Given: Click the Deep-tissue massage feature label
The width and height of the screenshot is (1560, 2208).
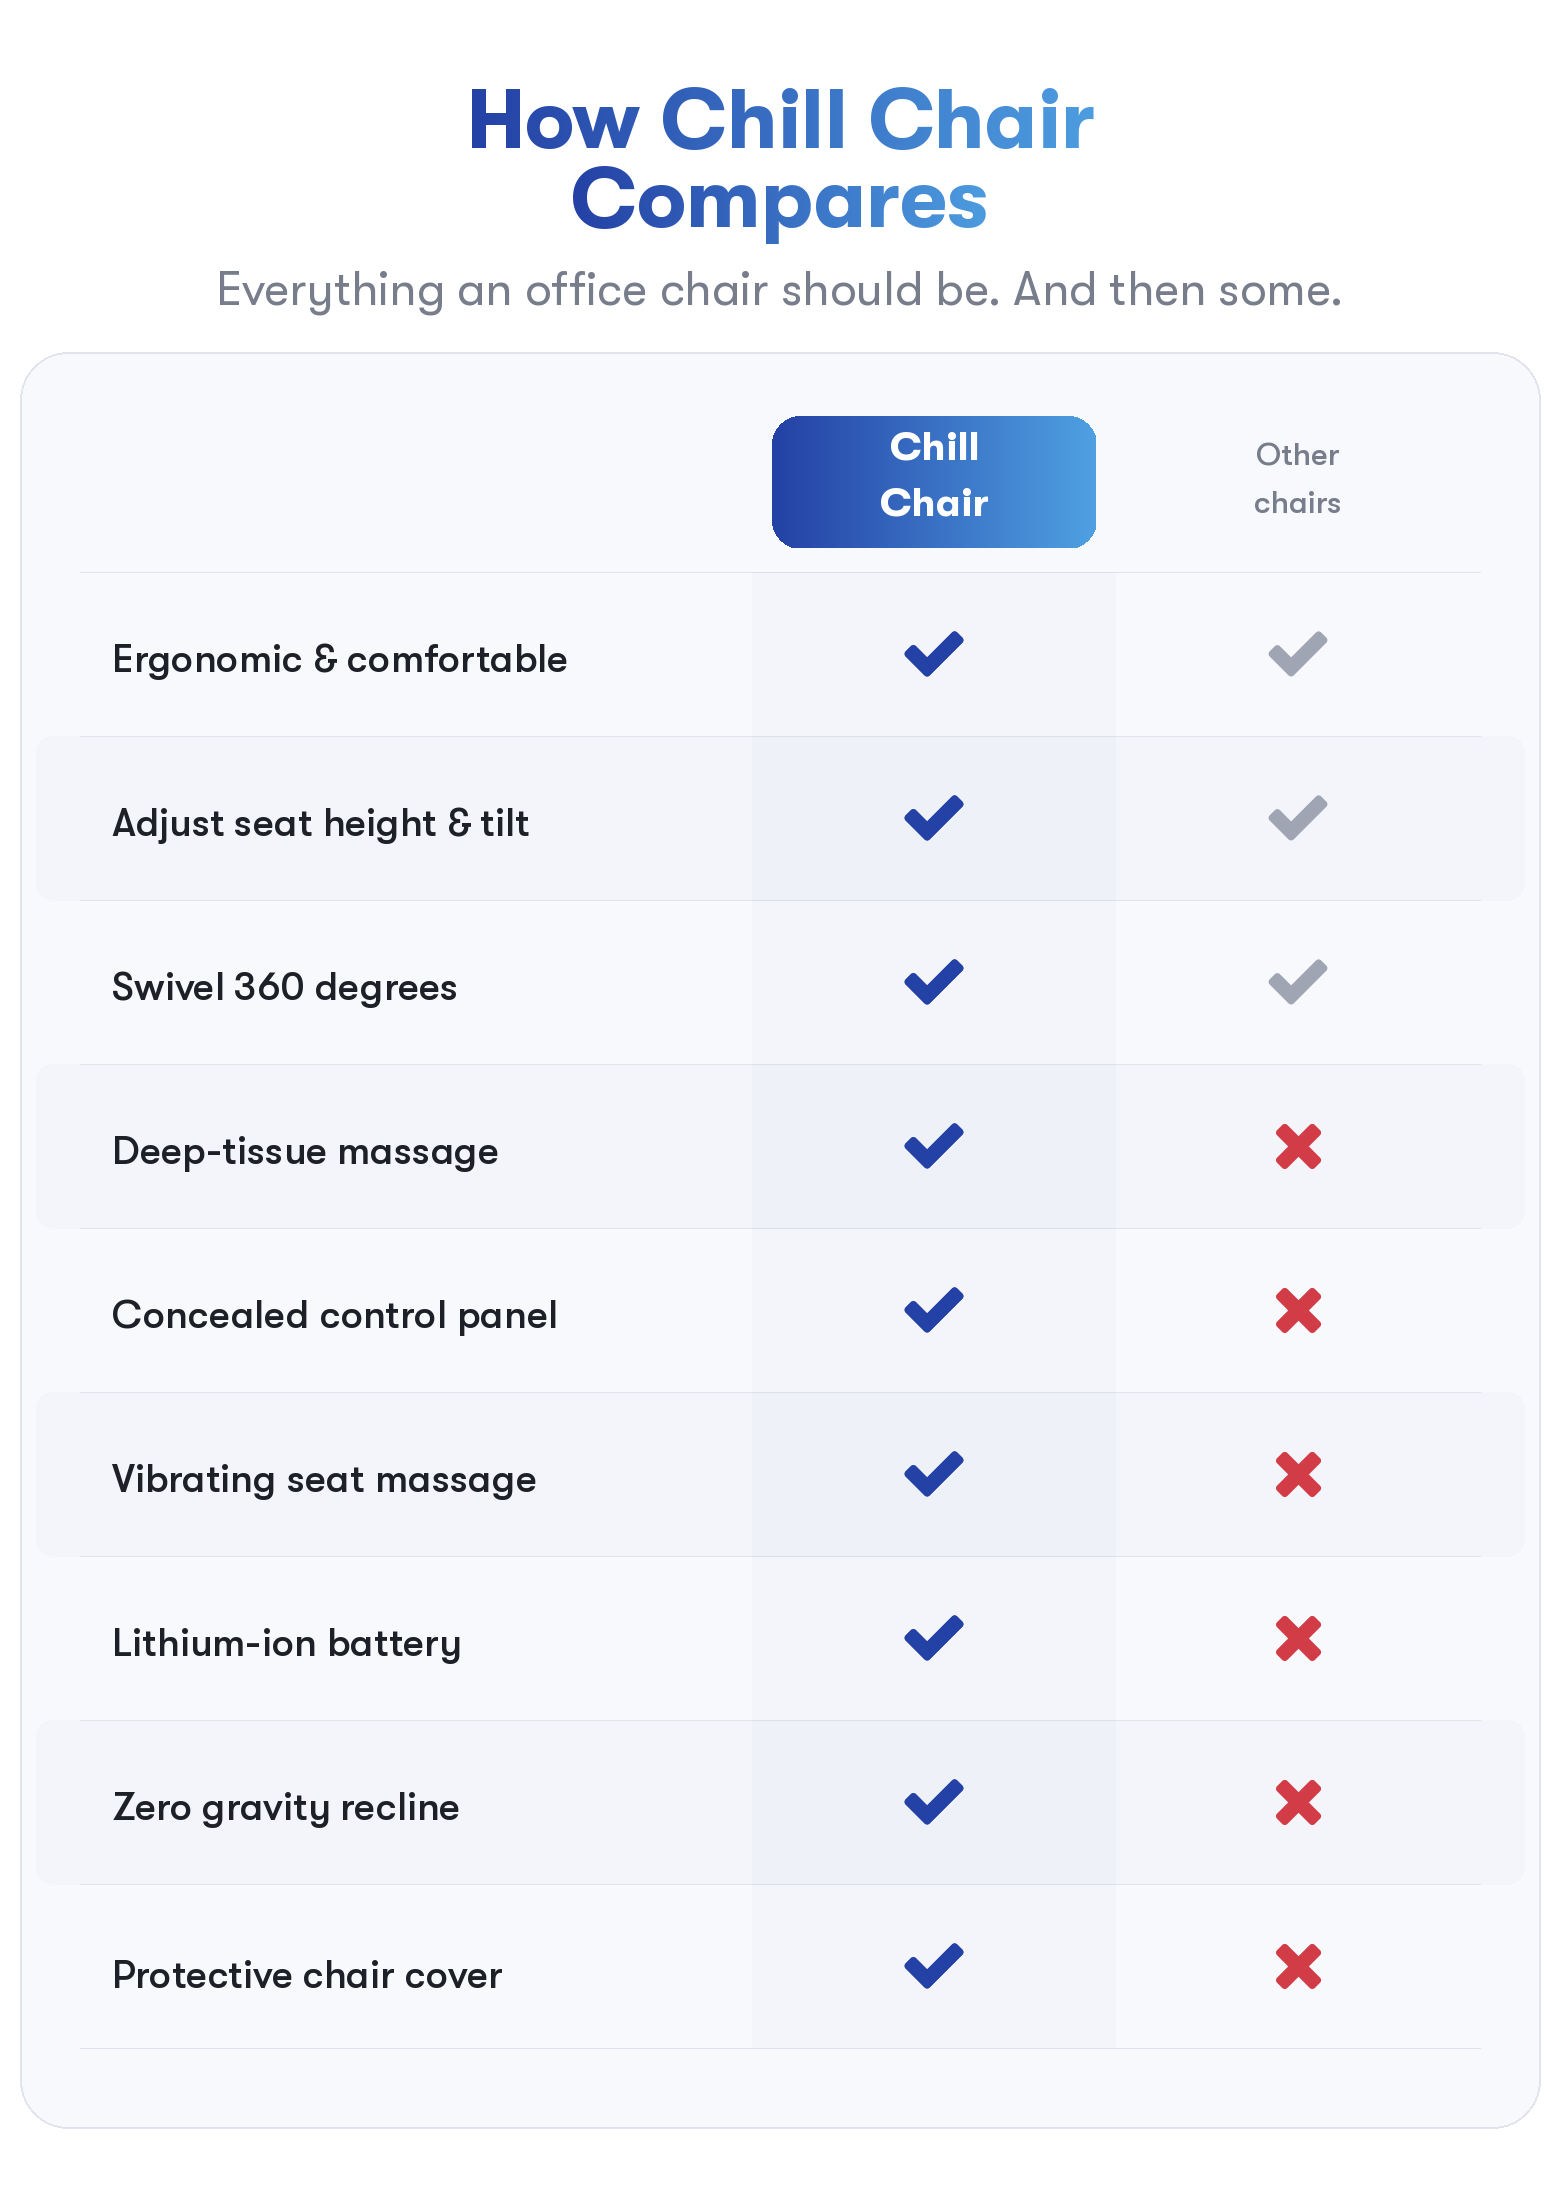Looking at the screenshot, I should (x=305, y=1151).
